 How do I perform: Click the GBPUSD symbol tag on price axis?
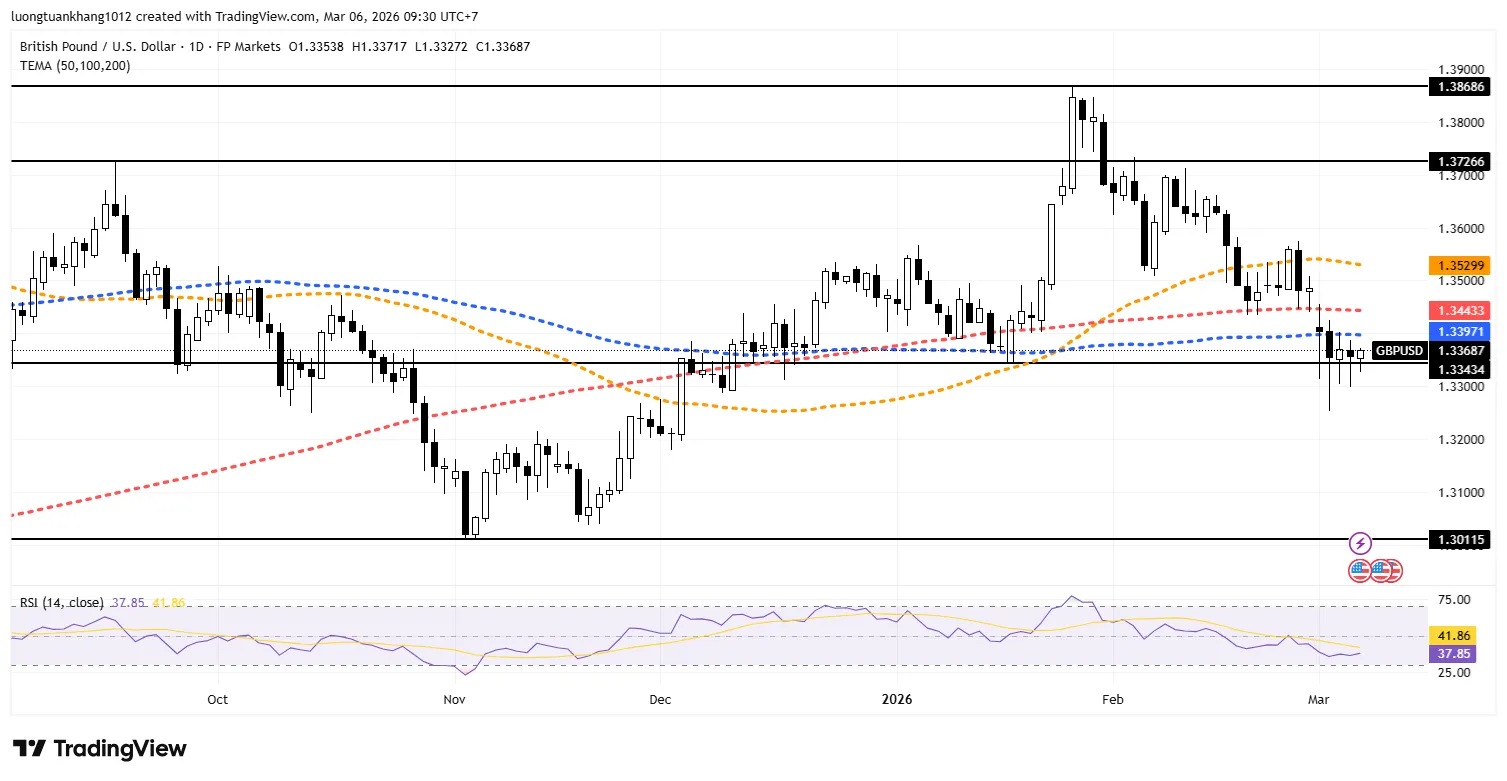pos(1398,351)
